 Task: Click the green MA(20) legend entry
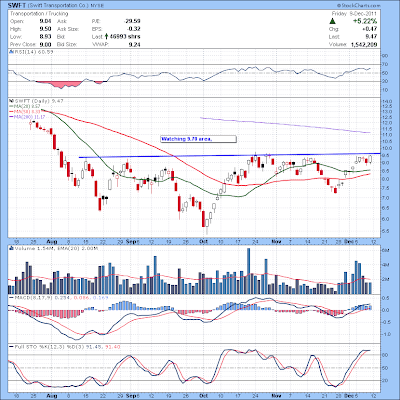pos(25,106)
